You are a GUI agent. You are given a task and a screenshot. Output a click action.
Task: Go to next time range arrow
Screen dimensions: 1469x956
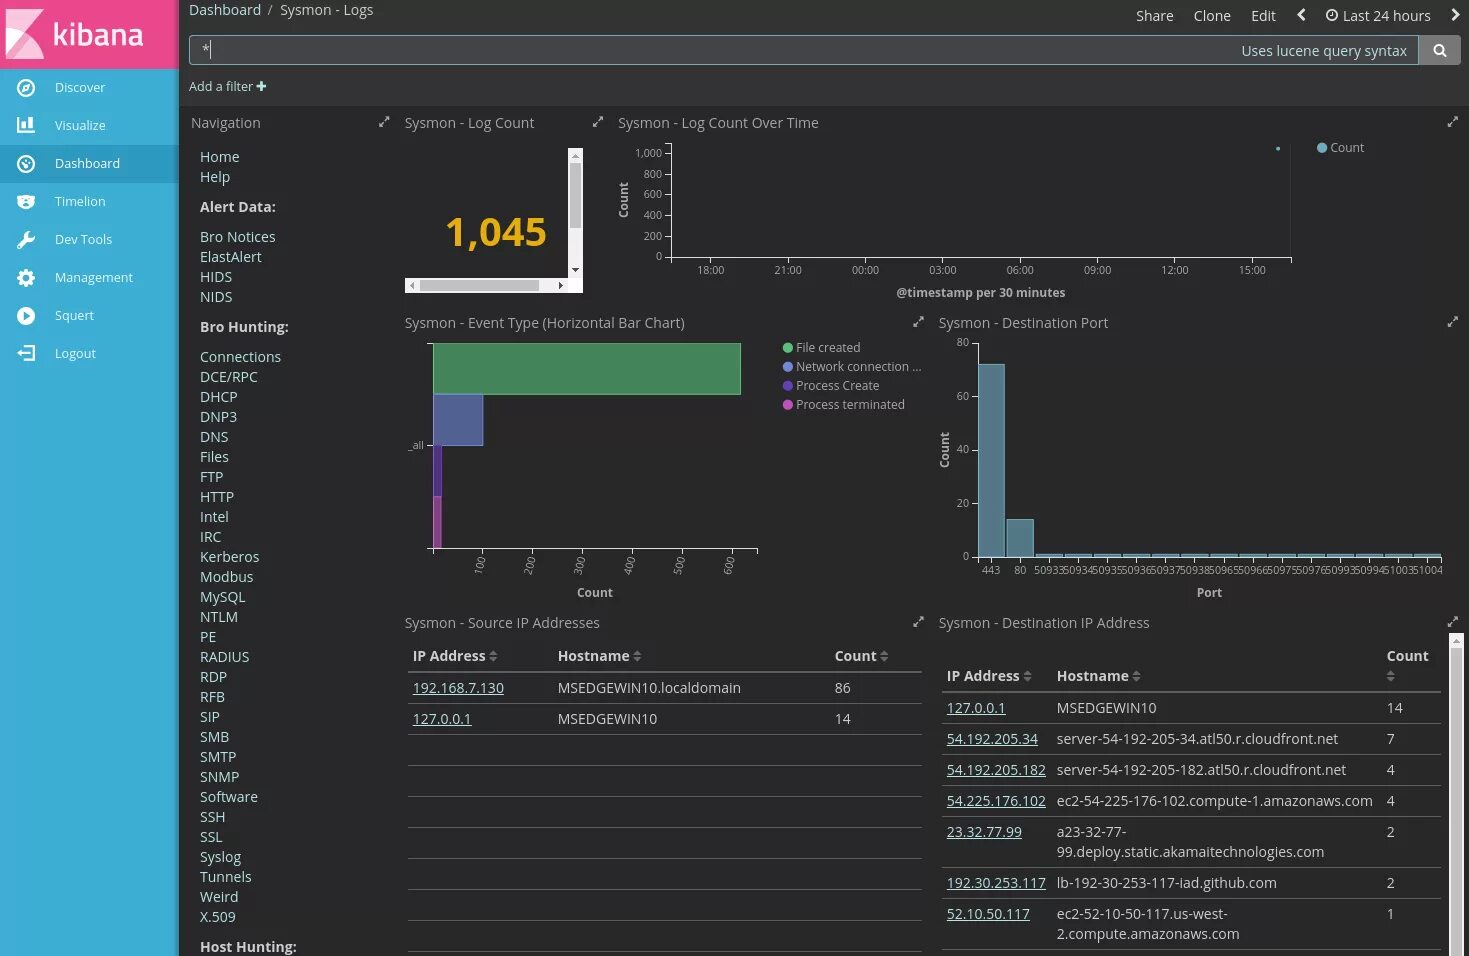1455,15
